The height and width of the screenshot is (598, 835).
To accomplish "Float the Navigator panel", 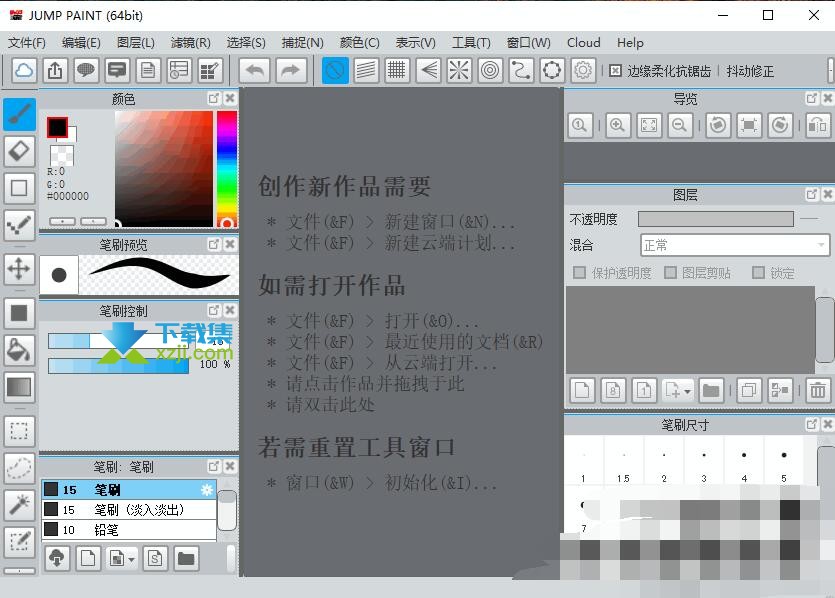I will (x=812, y=98).
